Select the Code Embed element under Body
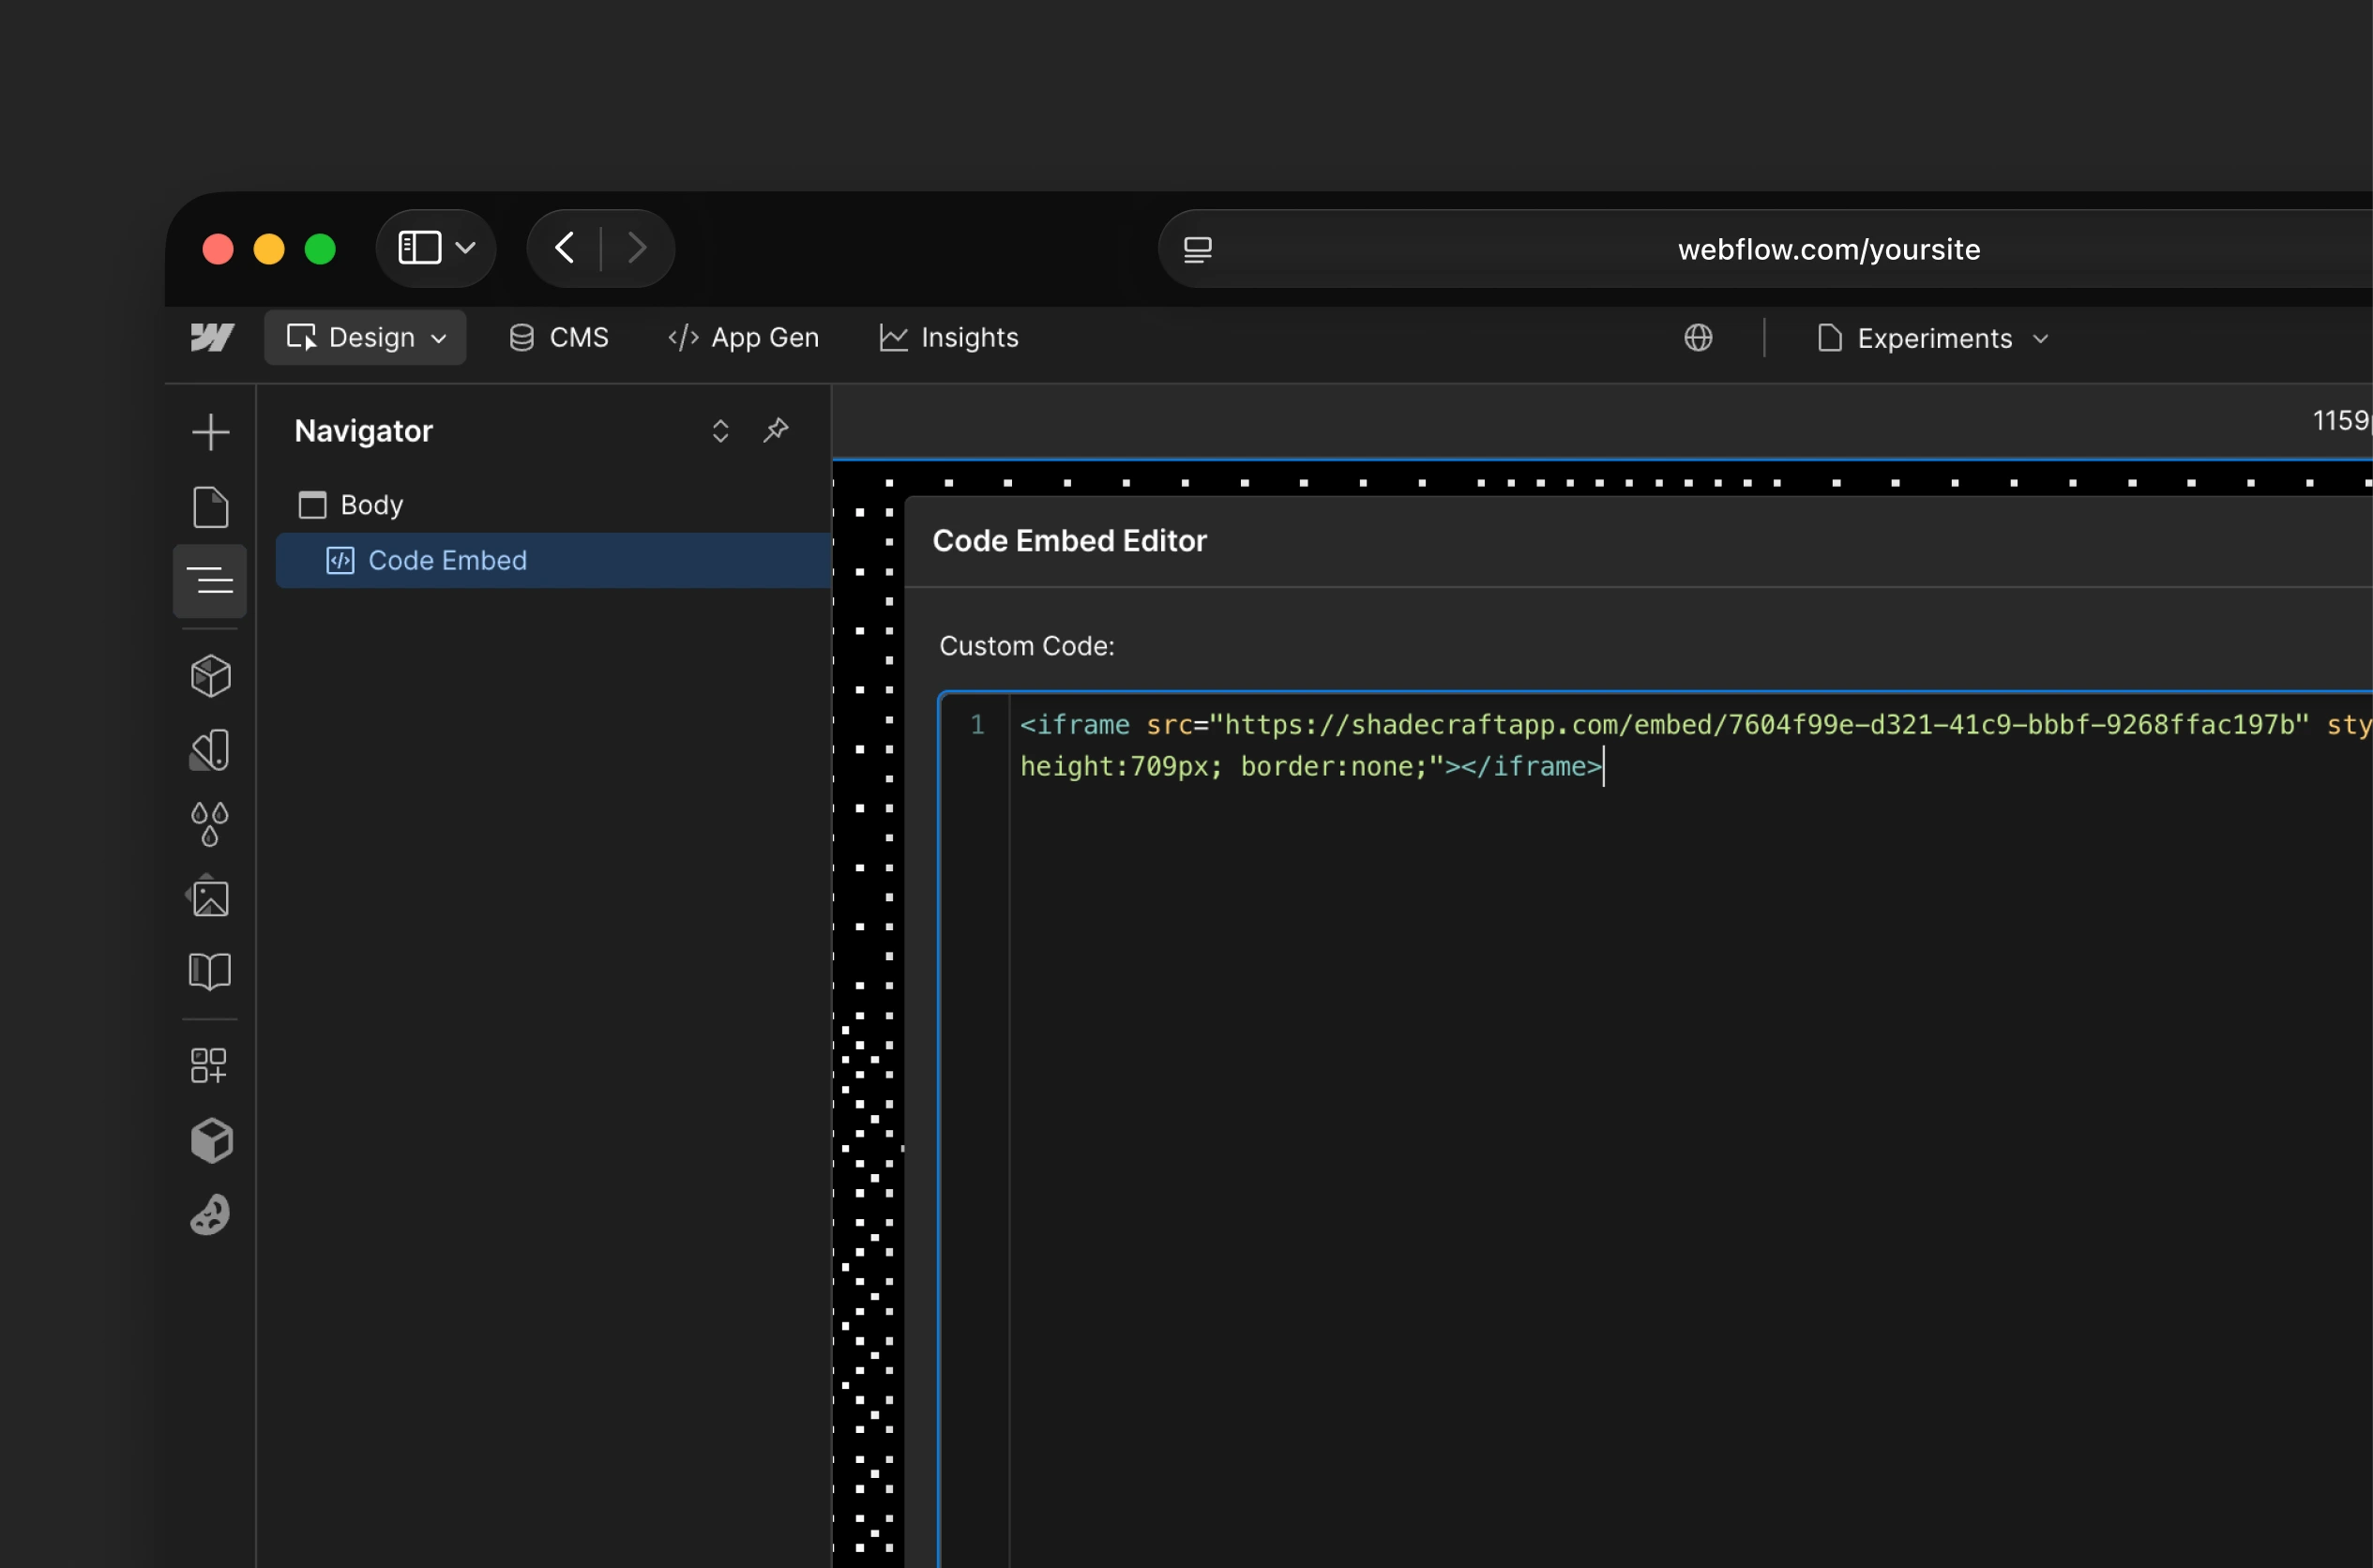Viewport: 2373px width, 1568px height. pos(447,560)
